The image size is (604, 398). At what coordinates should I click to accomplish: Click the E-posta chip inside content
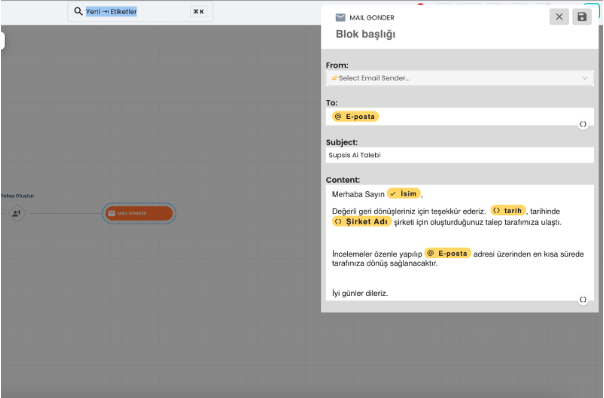tap(448, 253)
